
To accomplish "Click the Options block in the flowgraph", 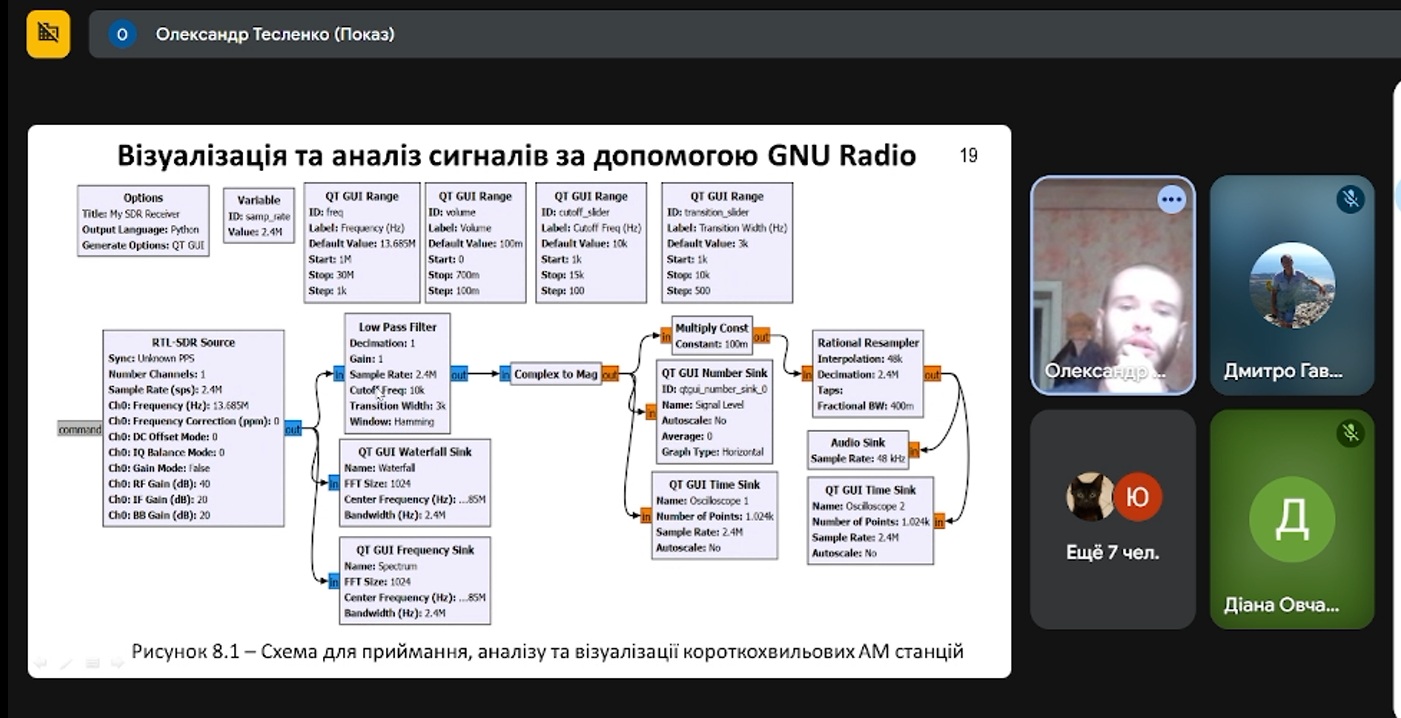I will [143, 220].
